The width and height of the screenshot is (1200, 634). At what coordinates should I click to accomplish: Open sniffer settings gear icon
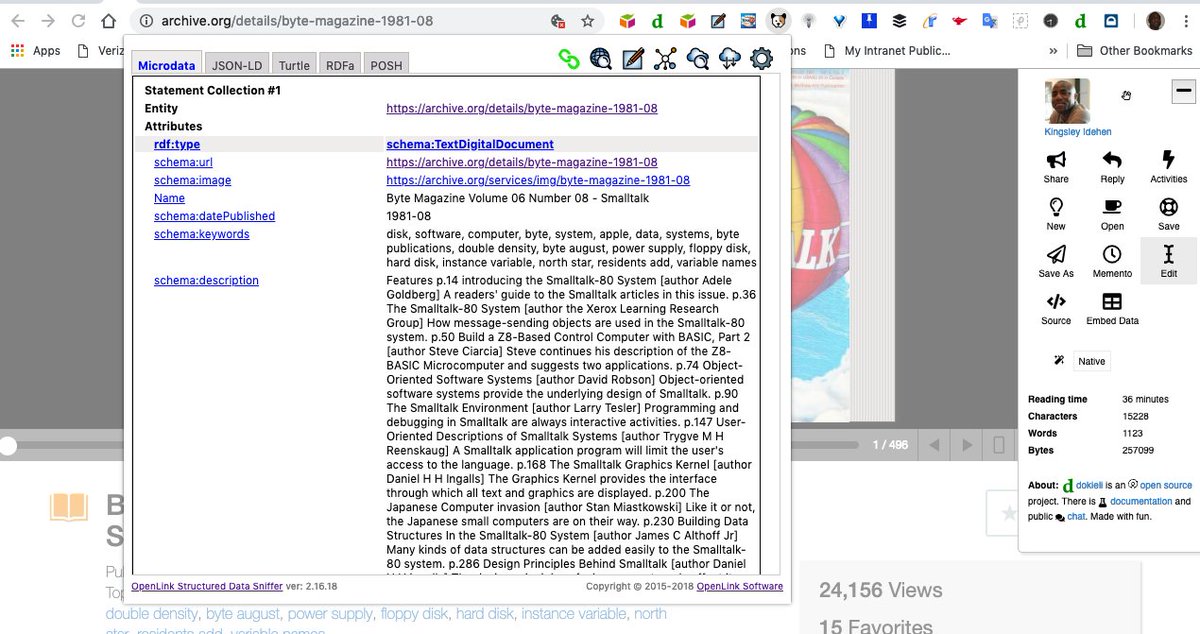pyautogui.click(x=761, y=59)
